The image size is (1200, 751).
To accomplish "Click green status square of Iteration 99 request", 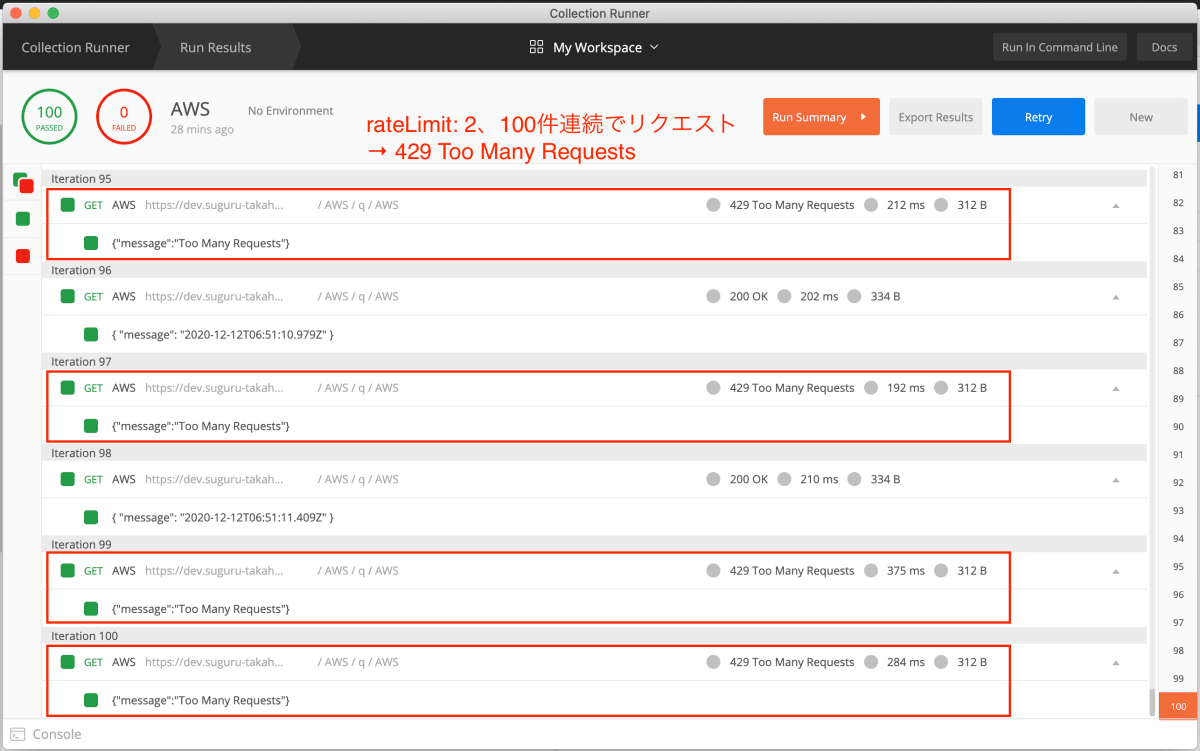I will click(x=68, y=571).
